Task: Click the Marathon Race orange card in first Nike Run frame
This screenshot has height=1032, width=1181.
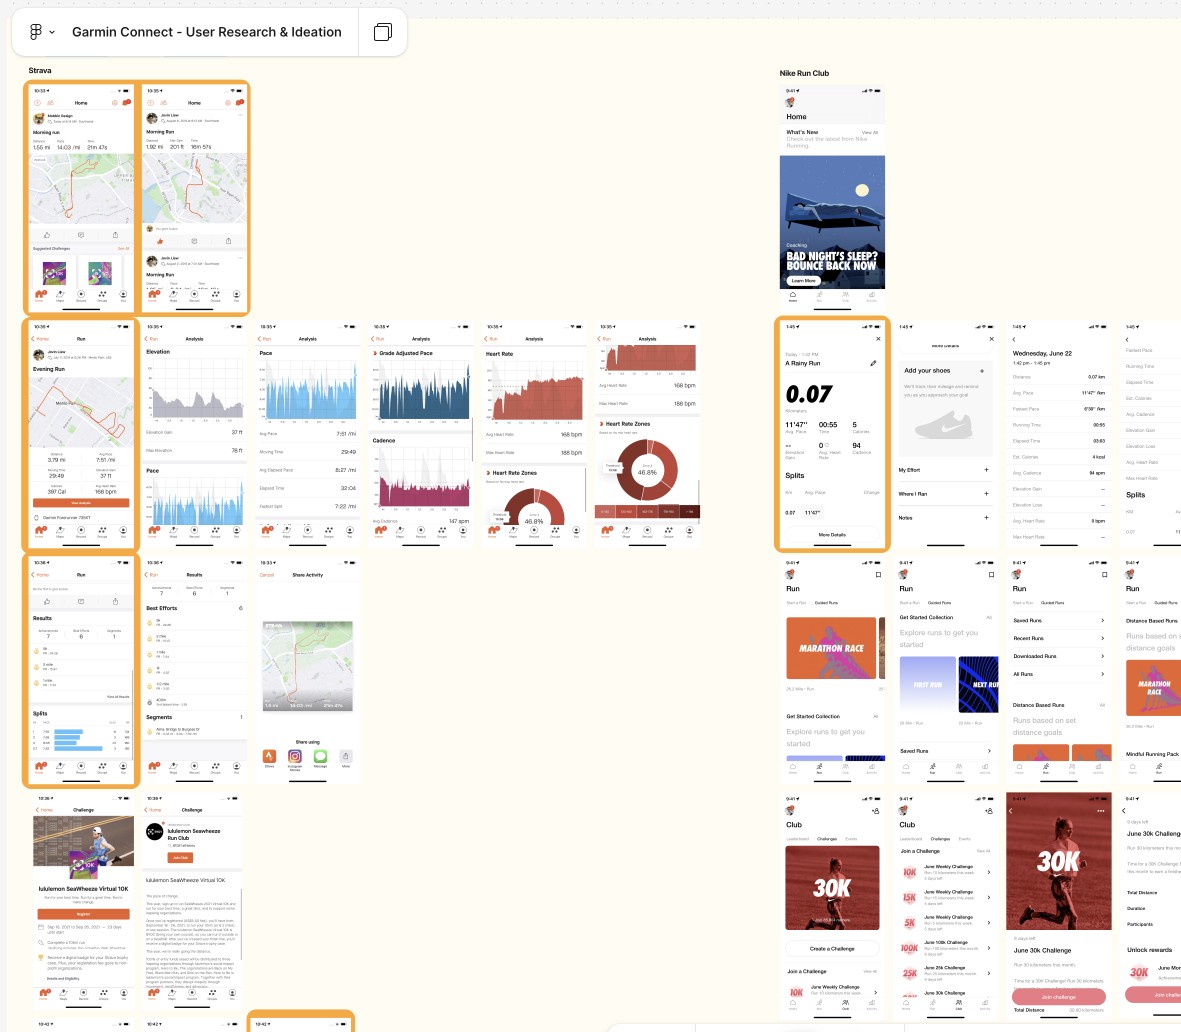Action: click(832, 648)
